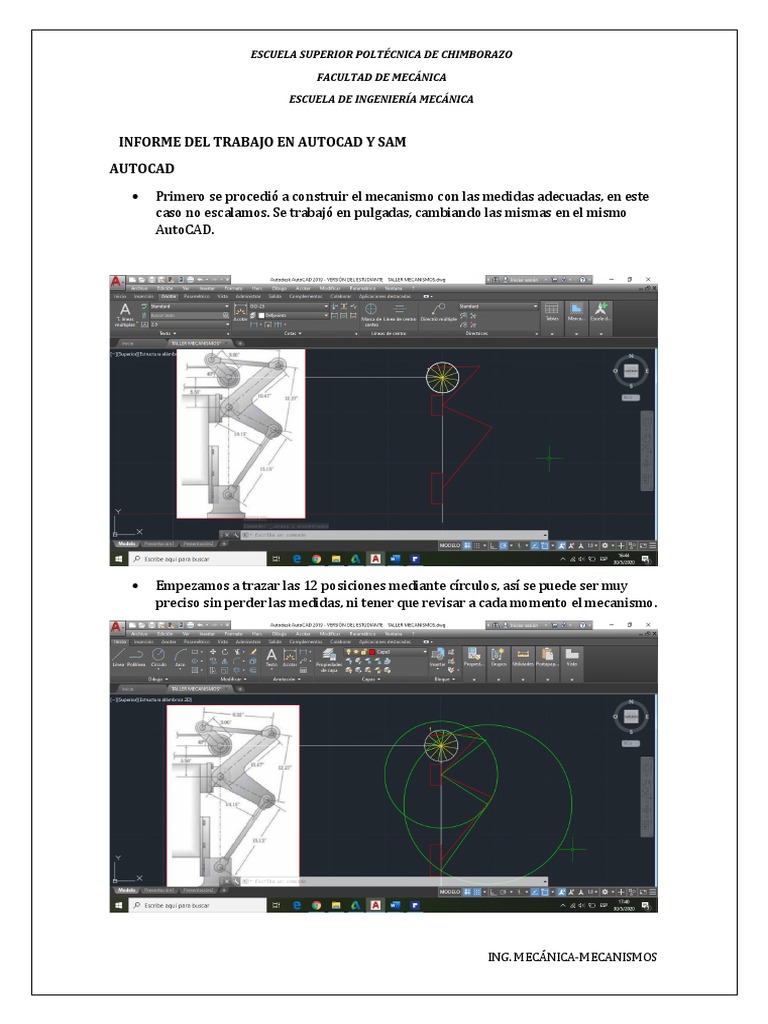Open the Paramétrico ribbon tab in upper screenshot

(197, 296)
